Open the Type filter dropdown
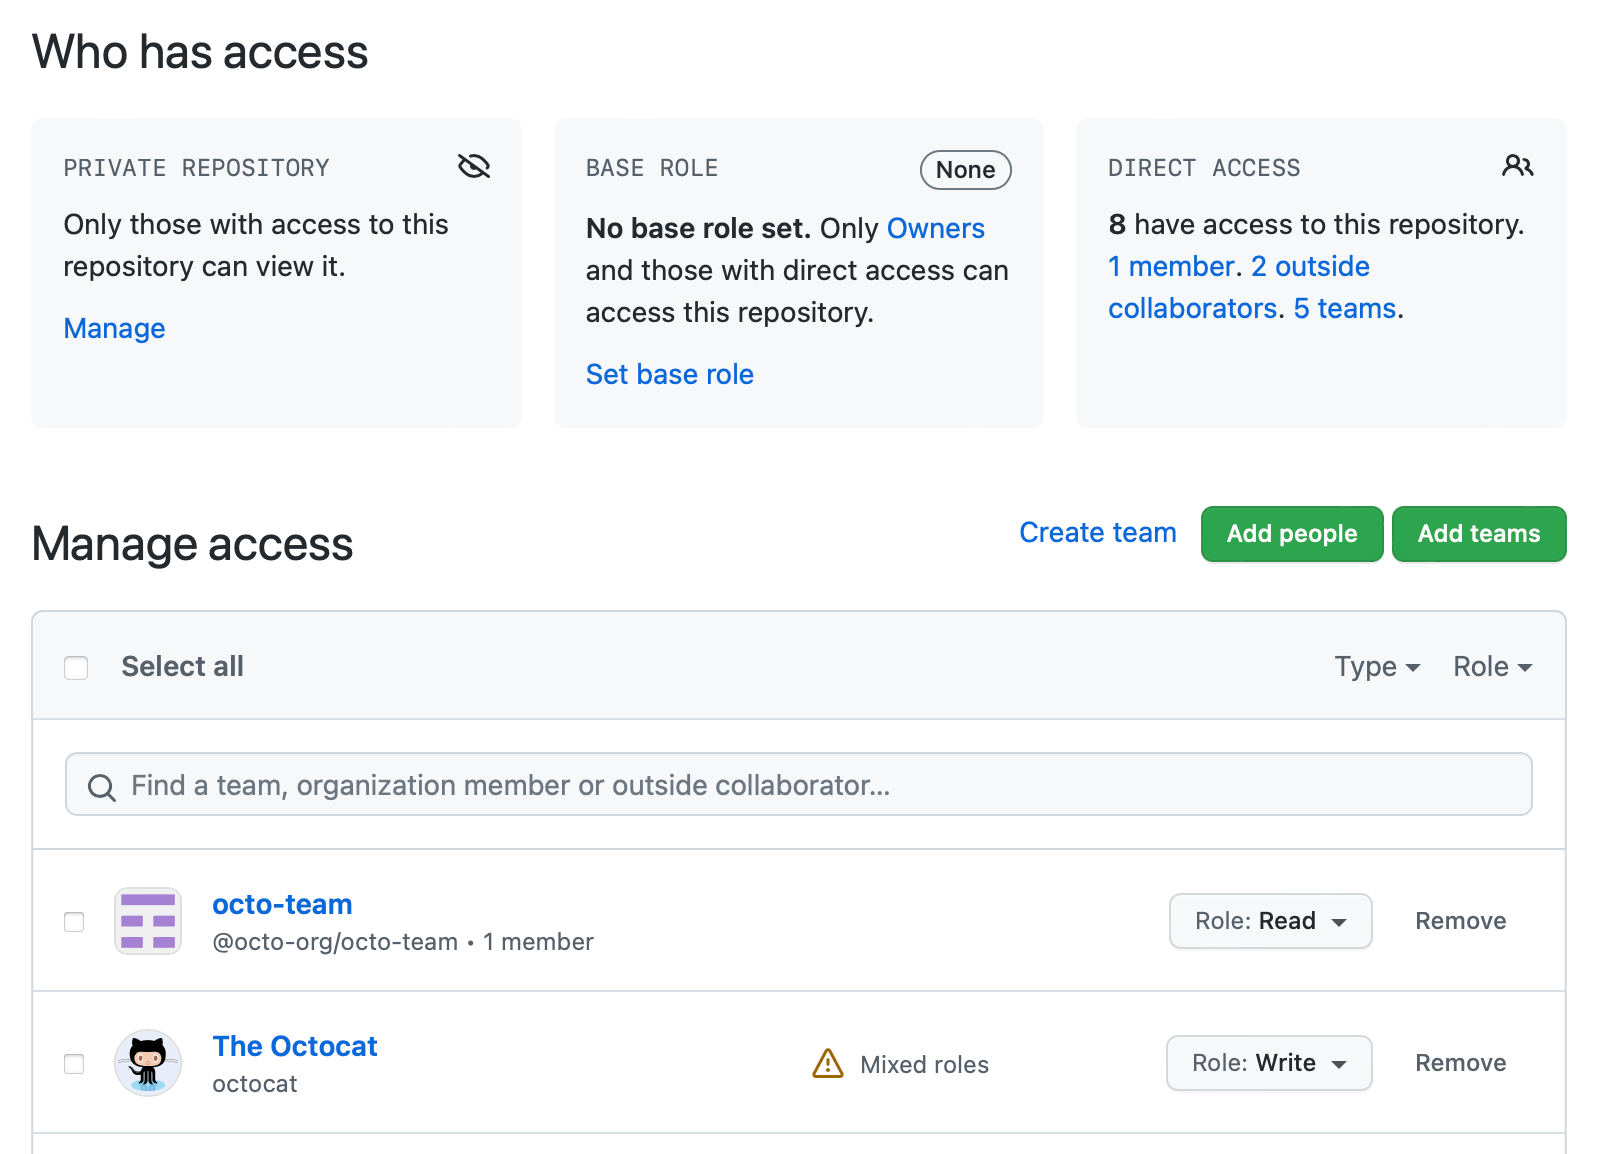The image size is (1604, 1154). tap(1377, 666)
